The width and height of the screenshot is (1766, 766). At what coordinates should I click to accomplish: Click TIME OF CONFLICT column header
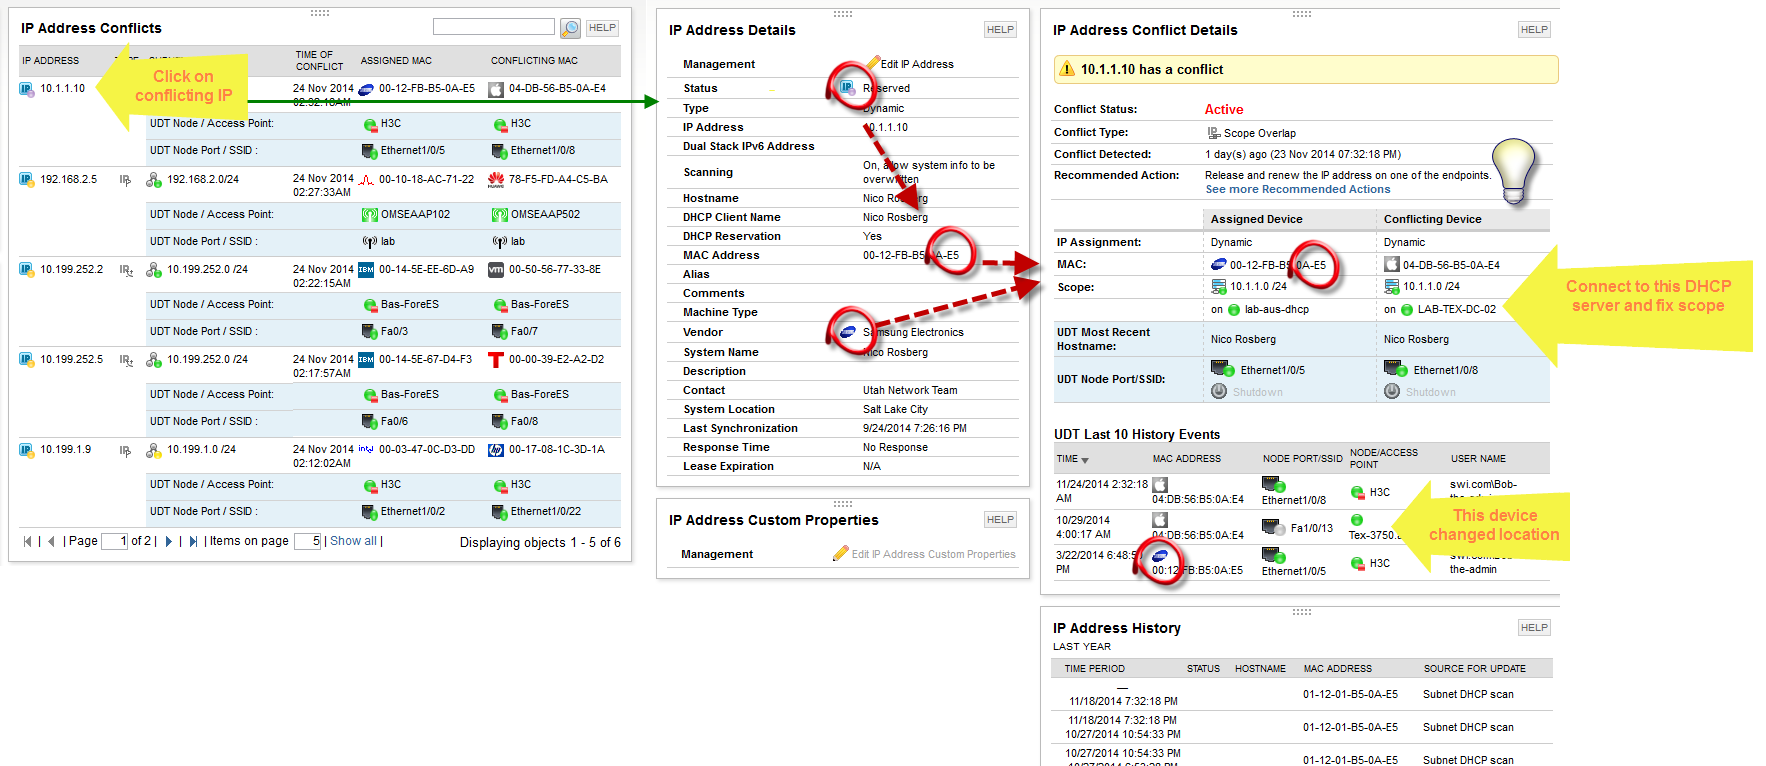[319, 61]
